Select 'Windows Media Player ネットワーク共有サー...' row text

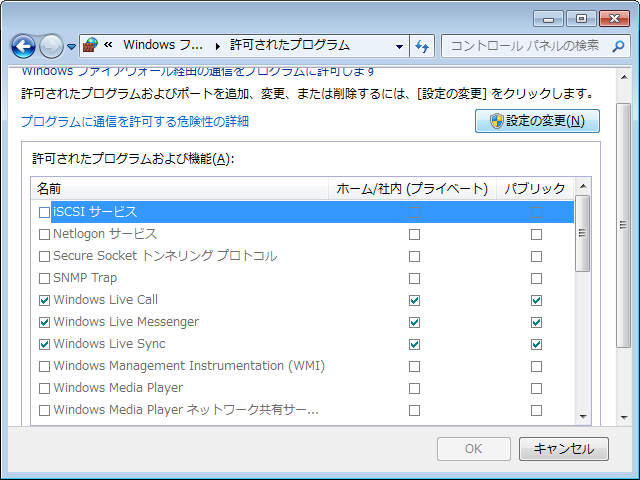(x=186, y=409)
